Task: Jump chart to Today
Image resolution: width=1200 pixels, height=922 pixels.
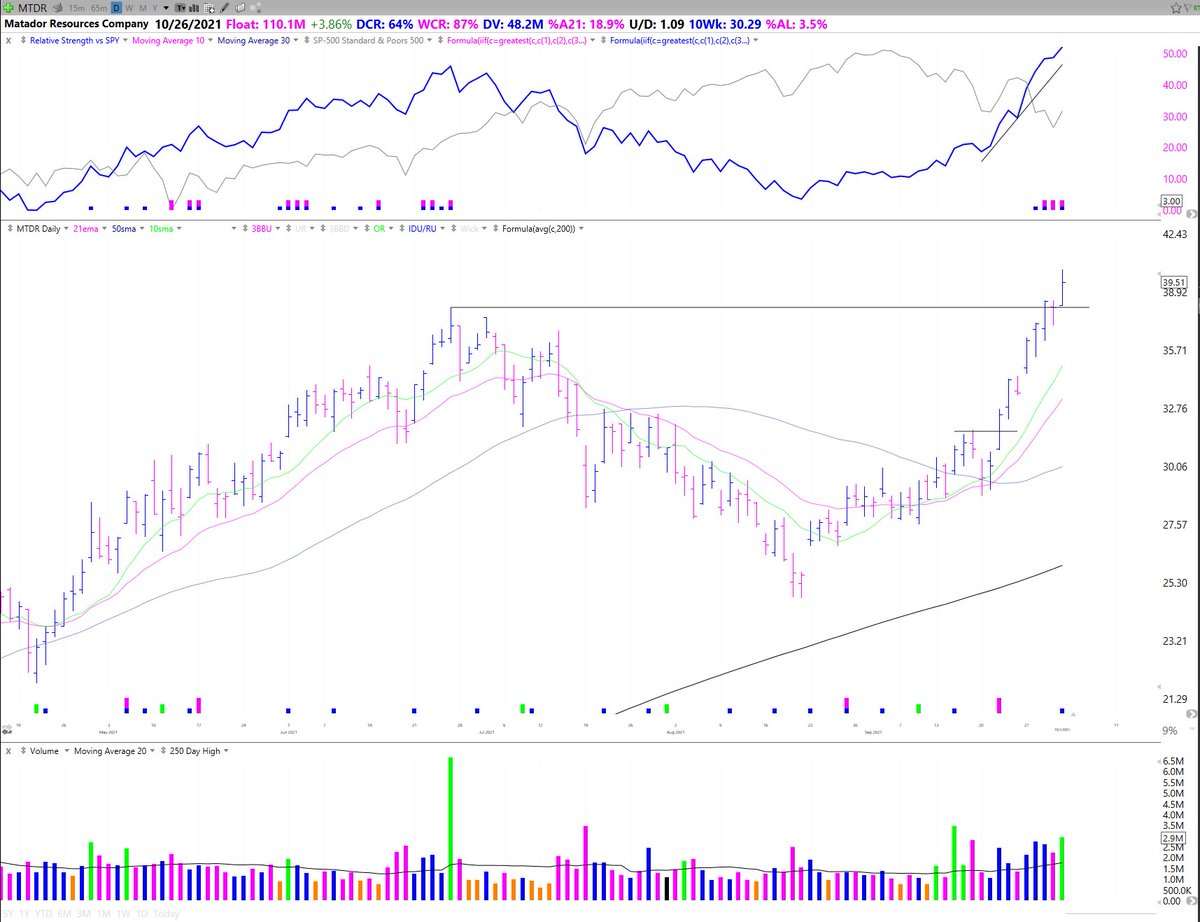Action: [x=167, y=914]
